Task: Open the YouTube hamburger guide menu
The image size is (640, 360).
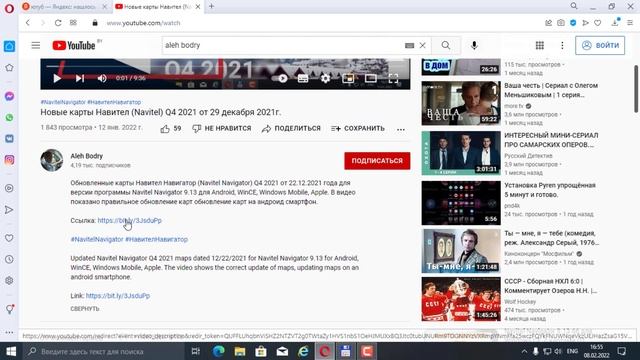Action: [x=36, y=45]
